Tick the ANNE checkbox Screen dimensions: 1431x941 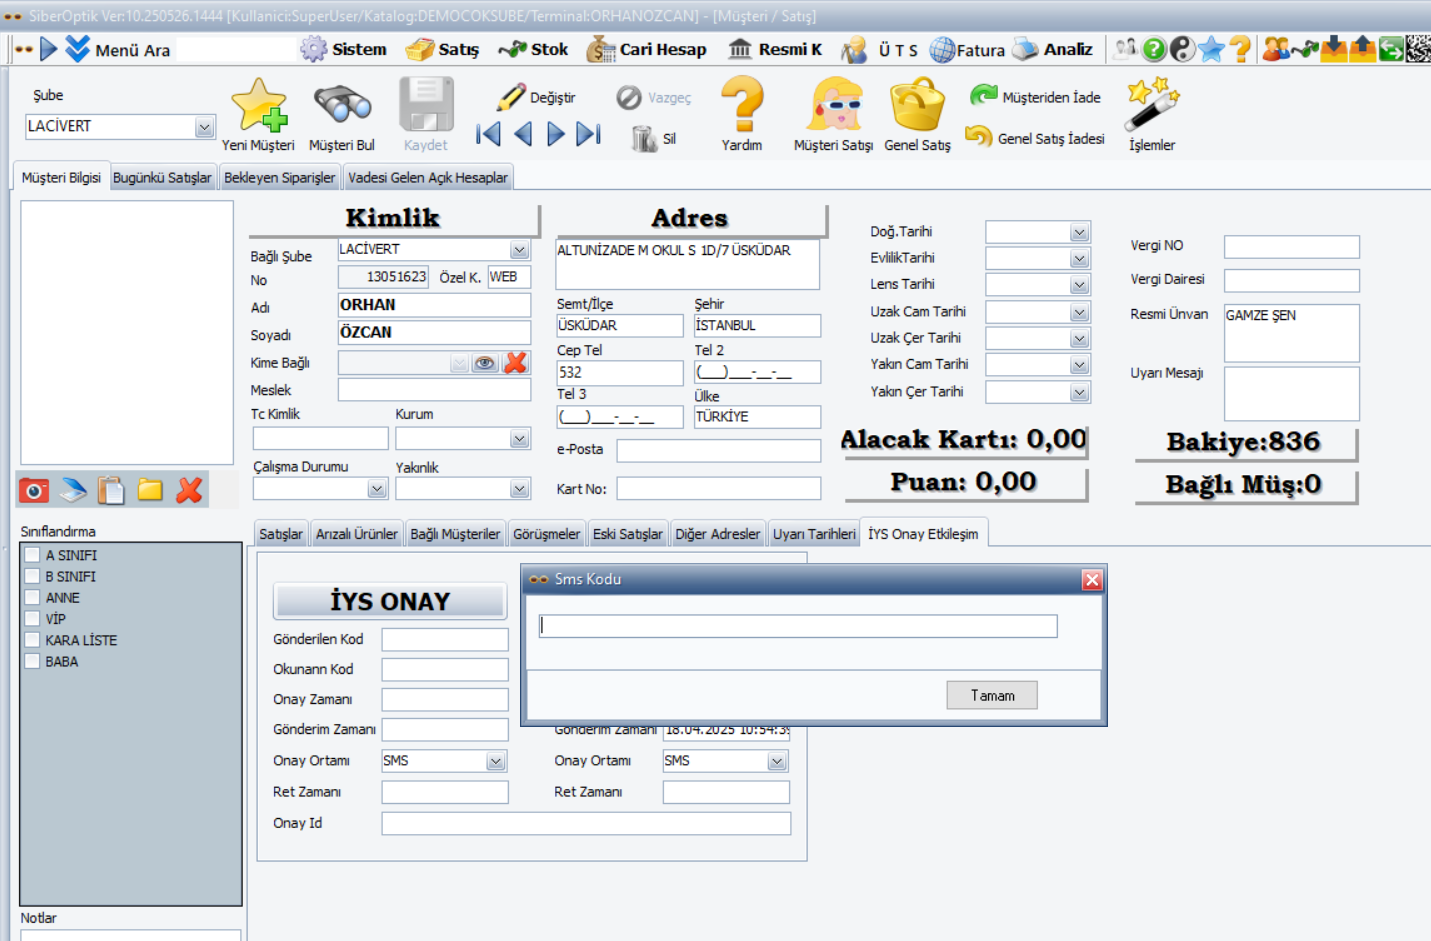click(x=33, y=597)
